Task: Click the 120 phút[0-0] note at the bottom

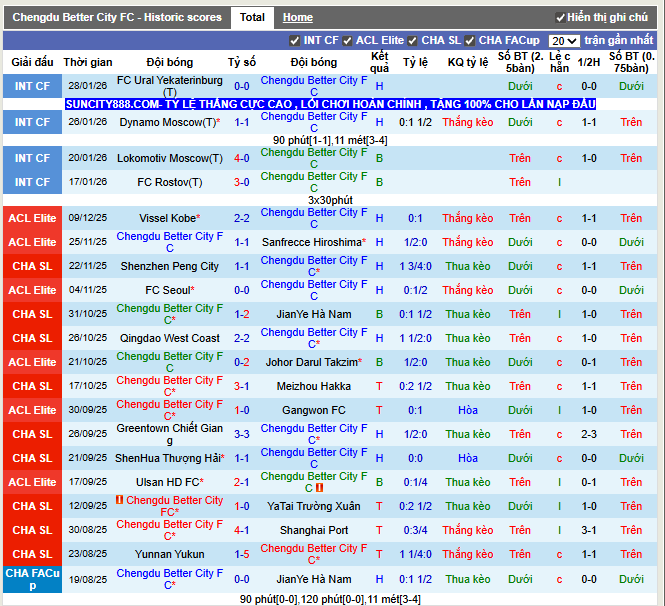Action: click(332, 599)
